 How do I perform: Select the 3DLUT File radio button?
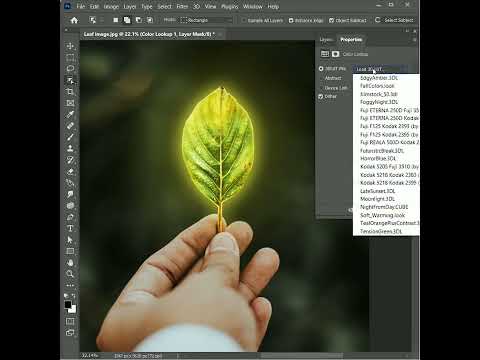click(321, 69)
